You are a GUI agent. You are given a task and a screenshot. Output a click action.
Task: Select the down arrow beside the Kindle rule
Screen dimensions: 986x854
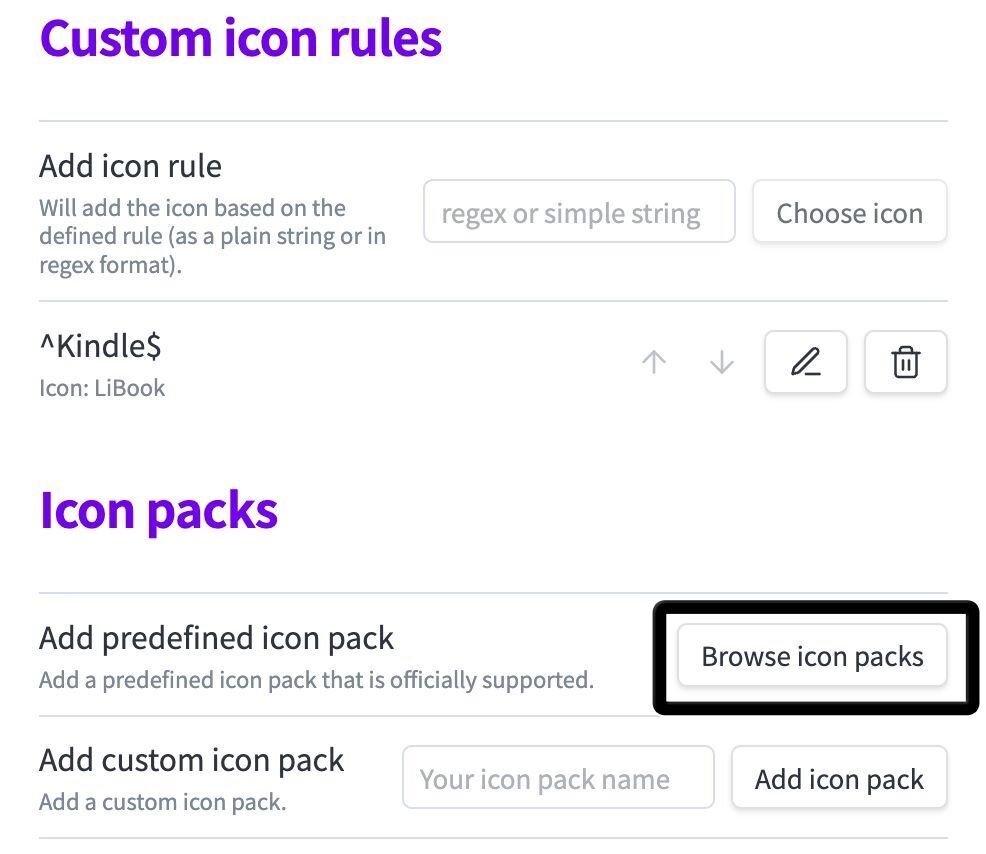coord(722,362)
